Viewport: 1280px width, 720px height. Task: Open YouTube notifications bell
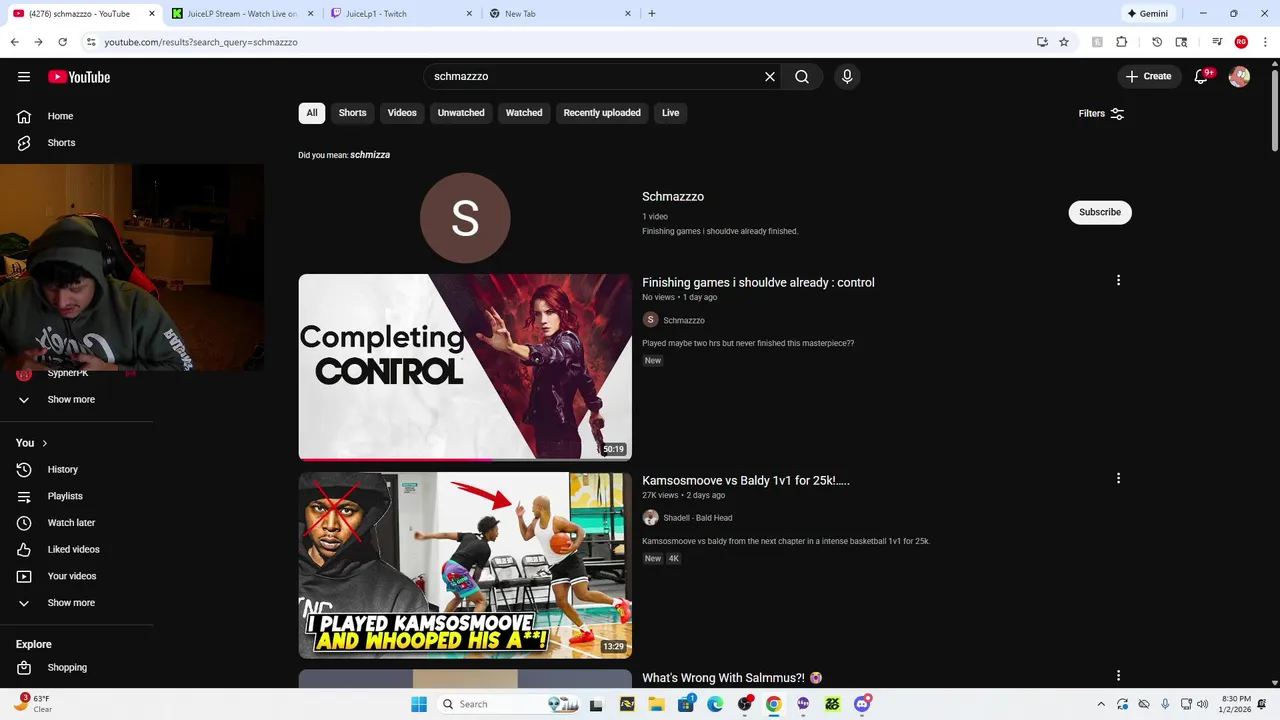click(x=1202, y=77)
